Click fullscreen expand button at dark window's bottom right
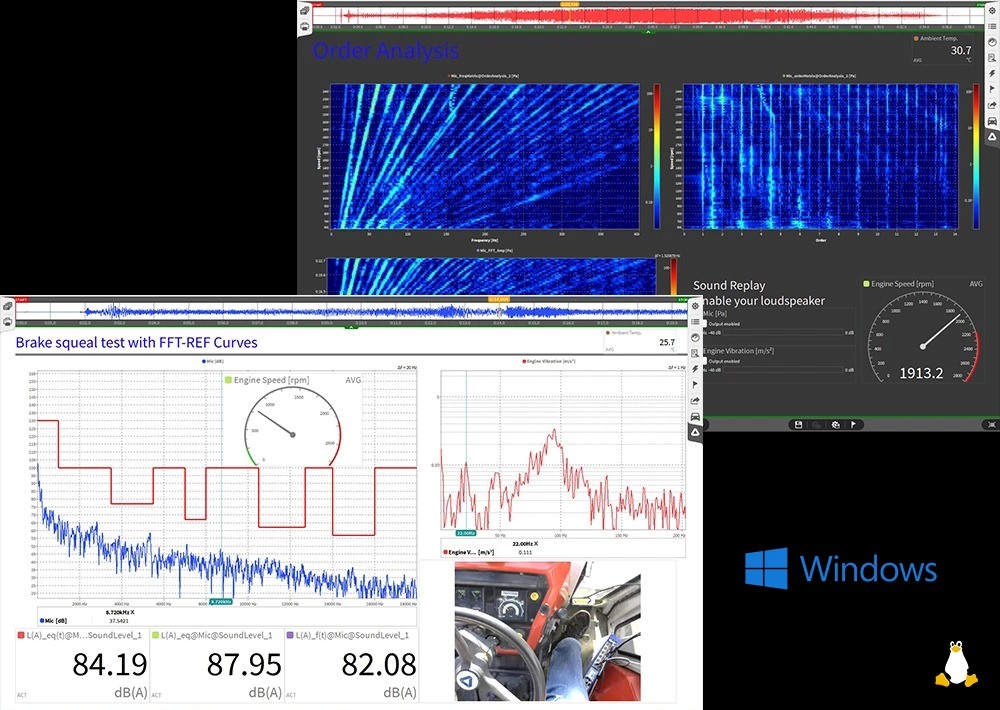Screen dimensions: 1000x710 [990, 425]
